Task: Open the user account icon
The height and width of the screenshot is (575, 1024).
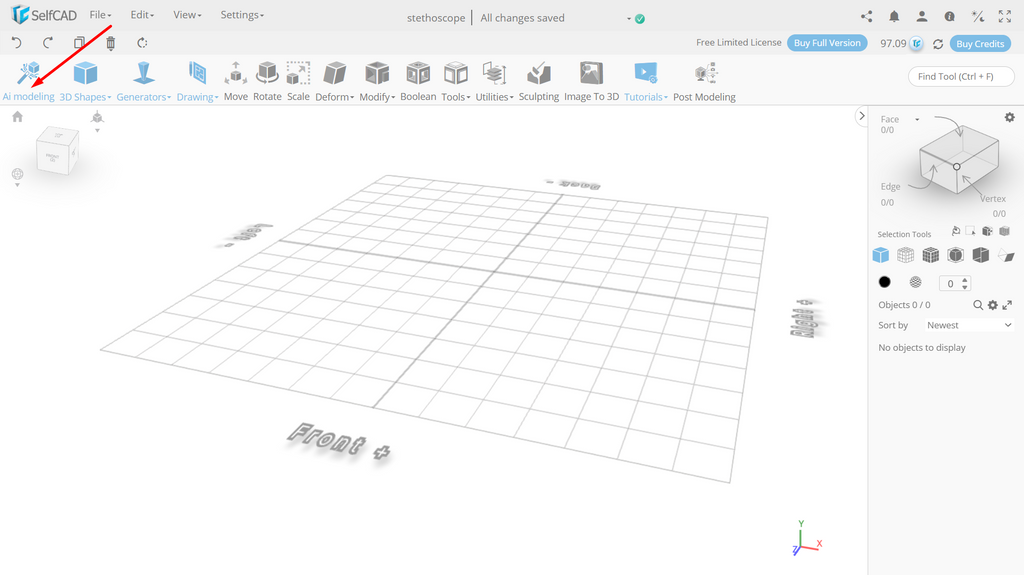Action: (921, 17)
